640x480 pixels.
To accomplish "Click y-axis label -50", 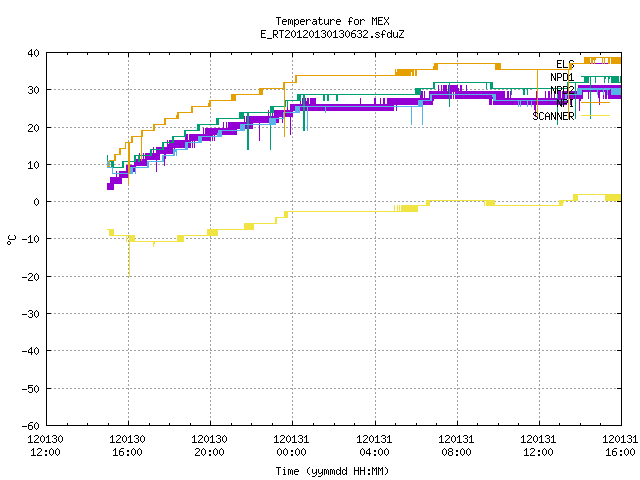I will click(x=31, y=389).
